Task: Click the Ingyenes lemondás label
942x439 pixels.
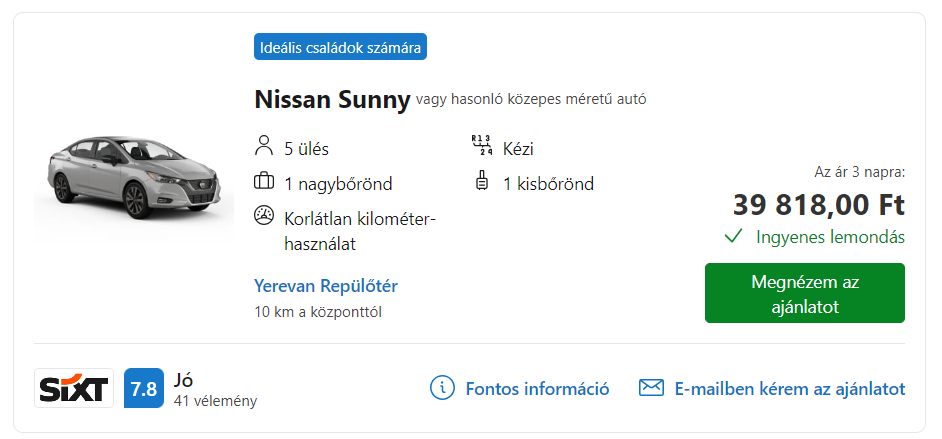Action: coord(830,237)
